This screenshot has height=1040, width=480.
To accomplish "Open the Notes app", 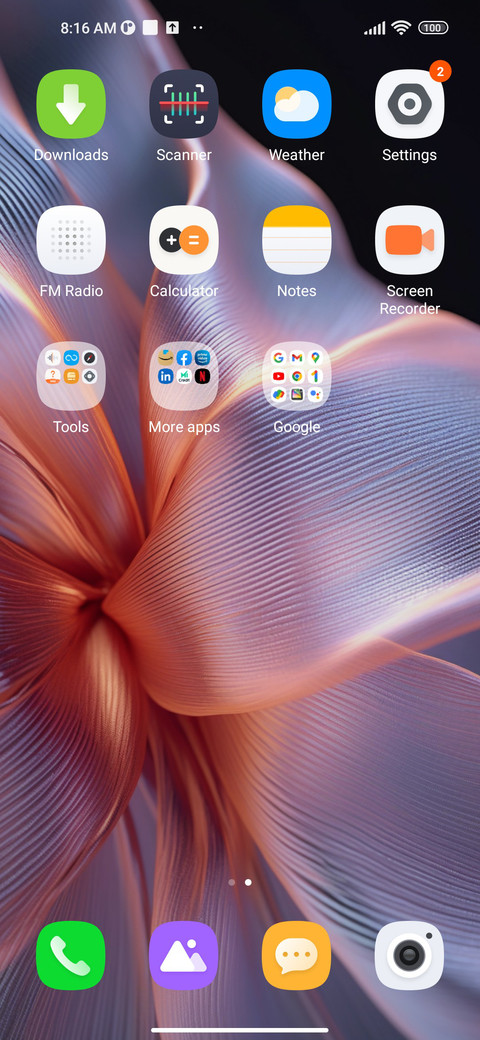I will tap(296, 240).
